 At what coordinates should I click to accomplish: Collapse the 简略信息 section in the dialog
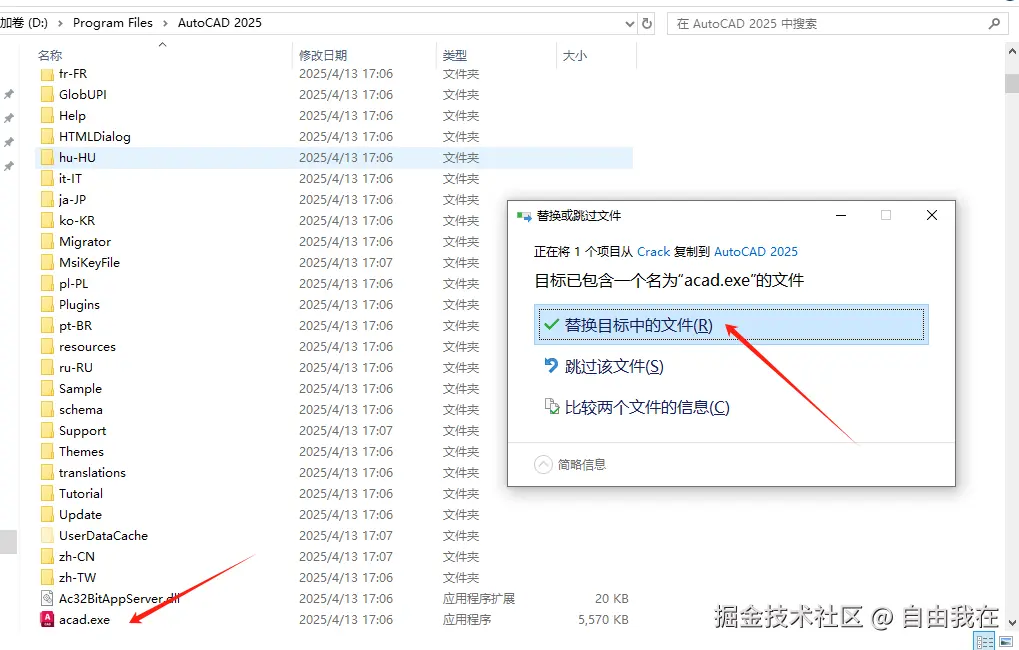coord(542,463)
